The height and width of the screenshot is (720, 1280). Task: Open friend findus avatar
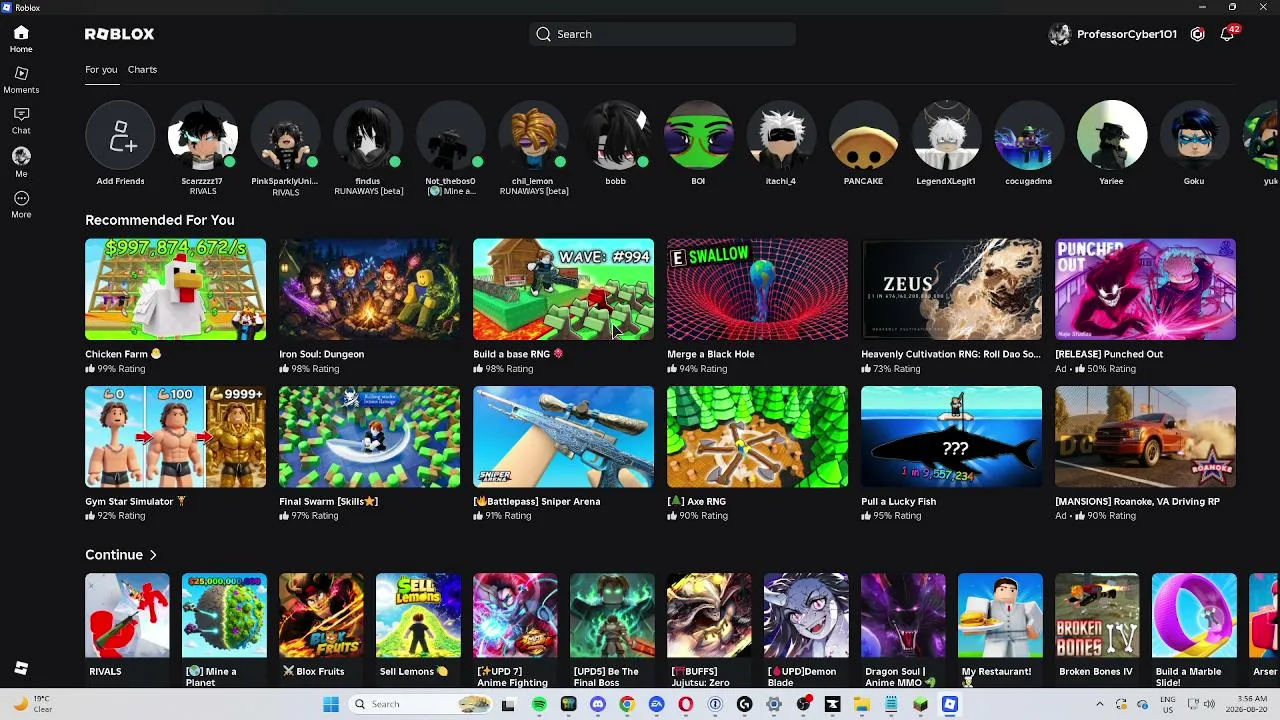tap(368, 135)
